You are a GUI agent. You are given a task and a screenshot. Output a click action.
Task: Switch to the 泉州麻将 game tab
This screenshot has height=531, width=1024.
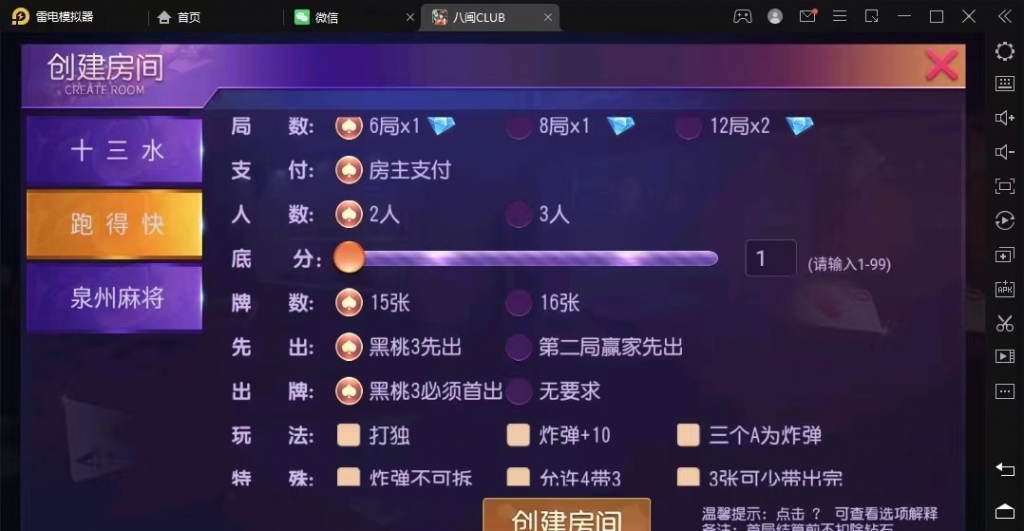point(115,298)
